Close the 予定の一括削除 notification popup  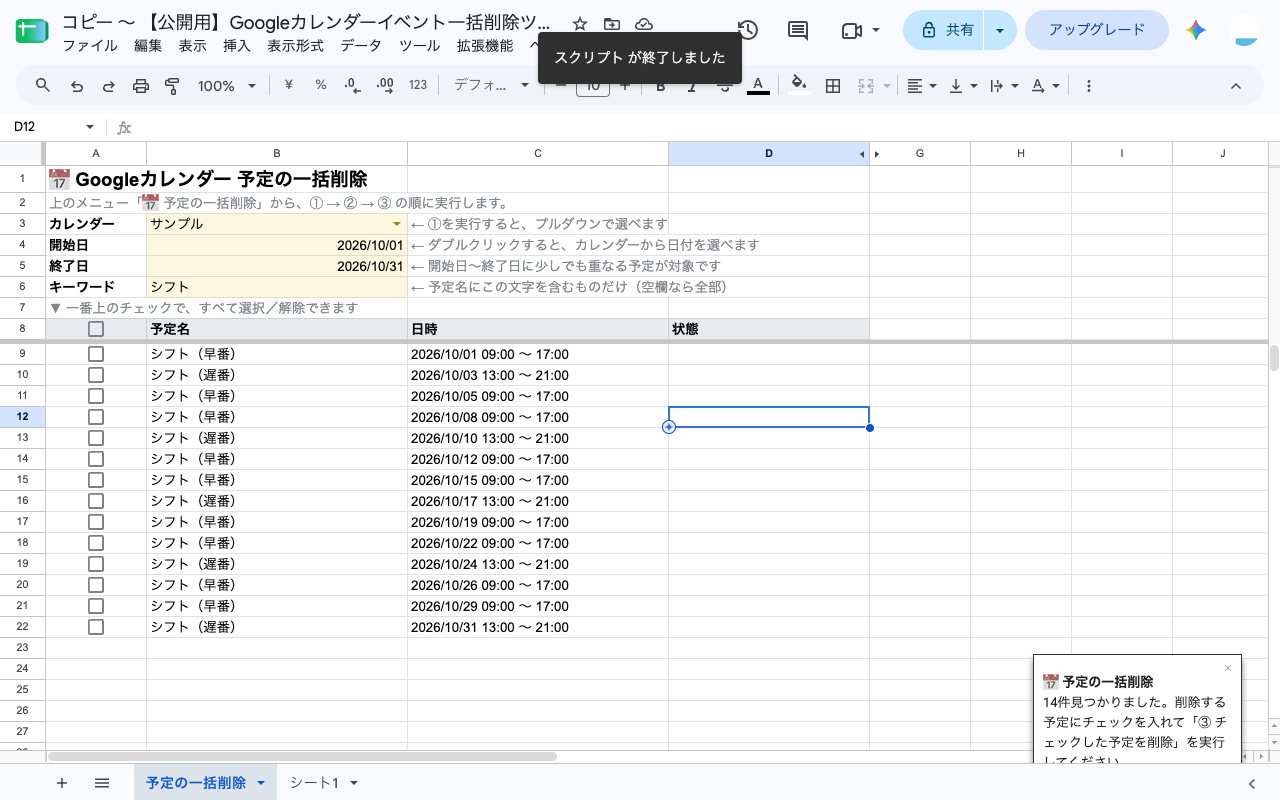pos(1228,668)
